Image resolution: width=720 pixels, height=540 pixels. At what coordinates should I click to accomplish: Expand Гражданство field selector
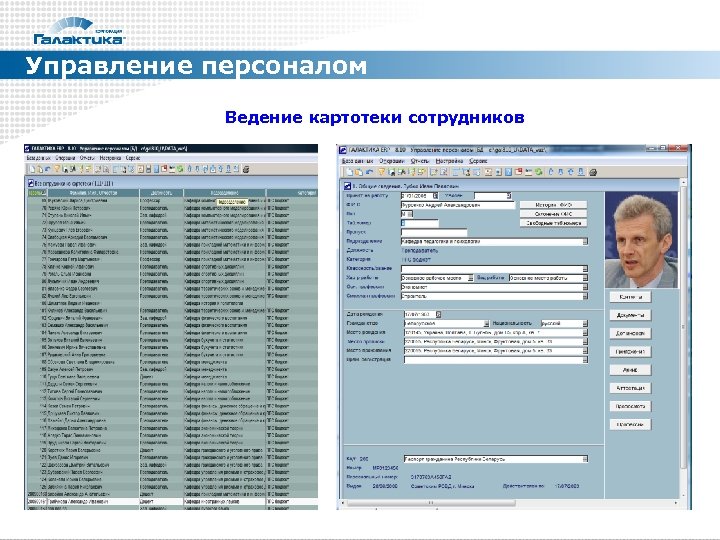(486, 324)
